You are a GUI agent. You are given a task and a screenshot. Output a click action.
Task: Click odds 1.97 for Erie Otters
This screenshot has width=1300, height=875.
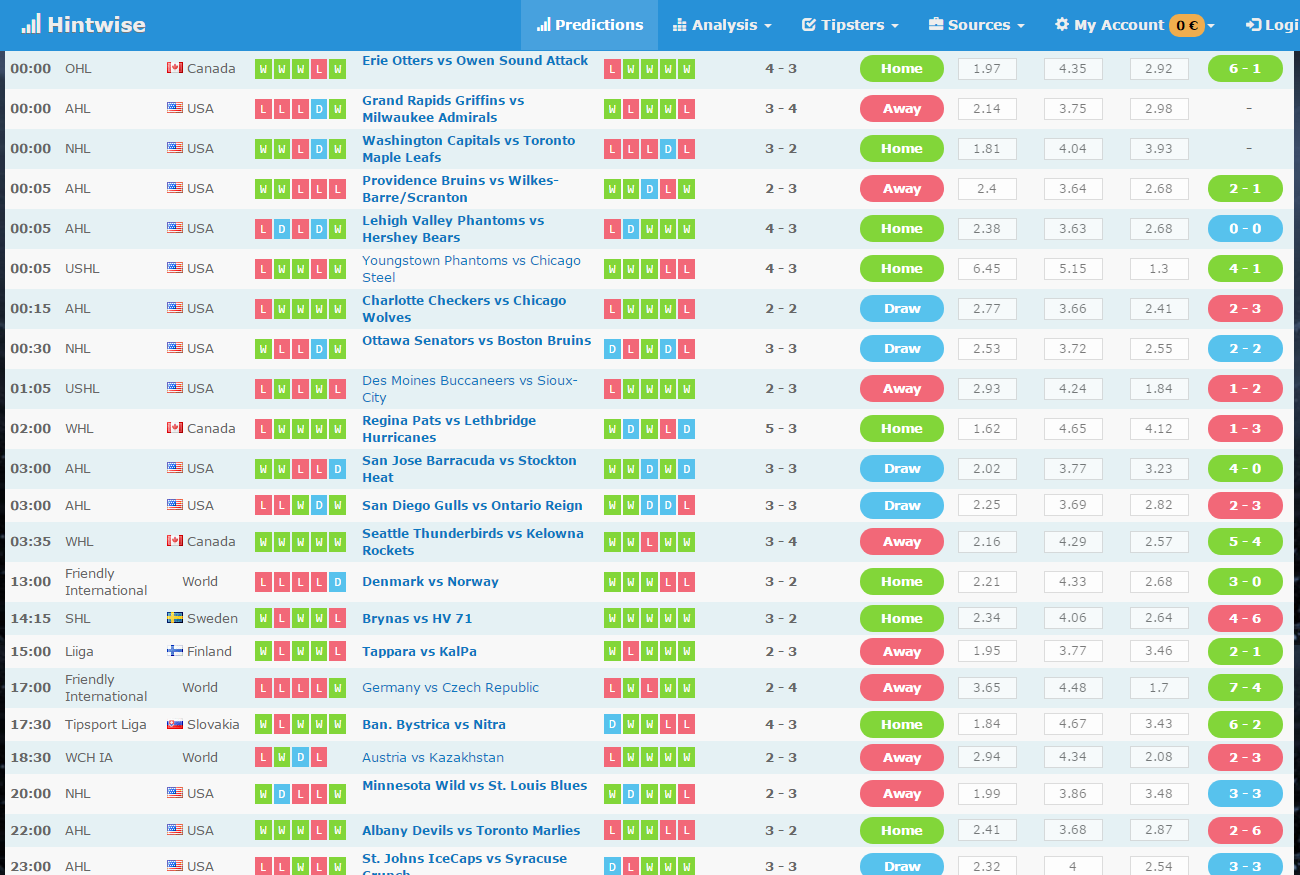coord(987,69)
